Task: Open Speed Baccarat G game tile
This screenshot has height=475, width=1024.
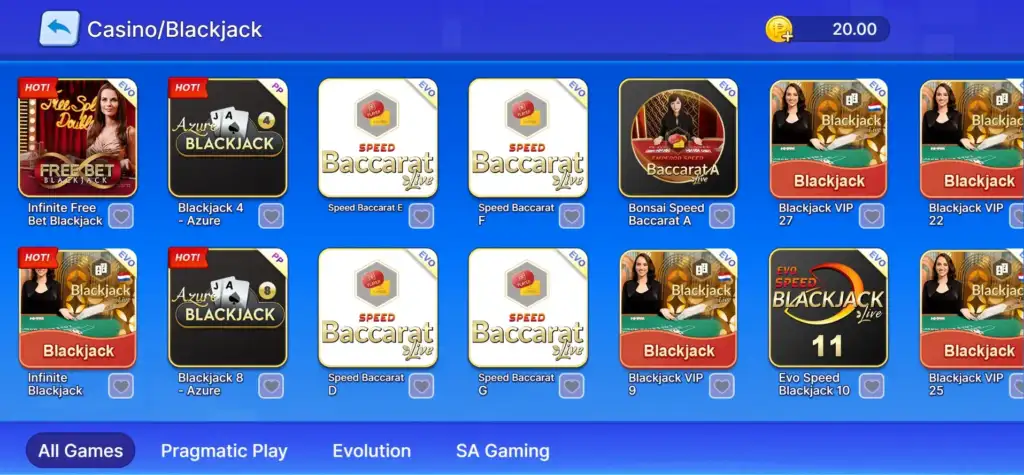Action: tap(528, 308)
